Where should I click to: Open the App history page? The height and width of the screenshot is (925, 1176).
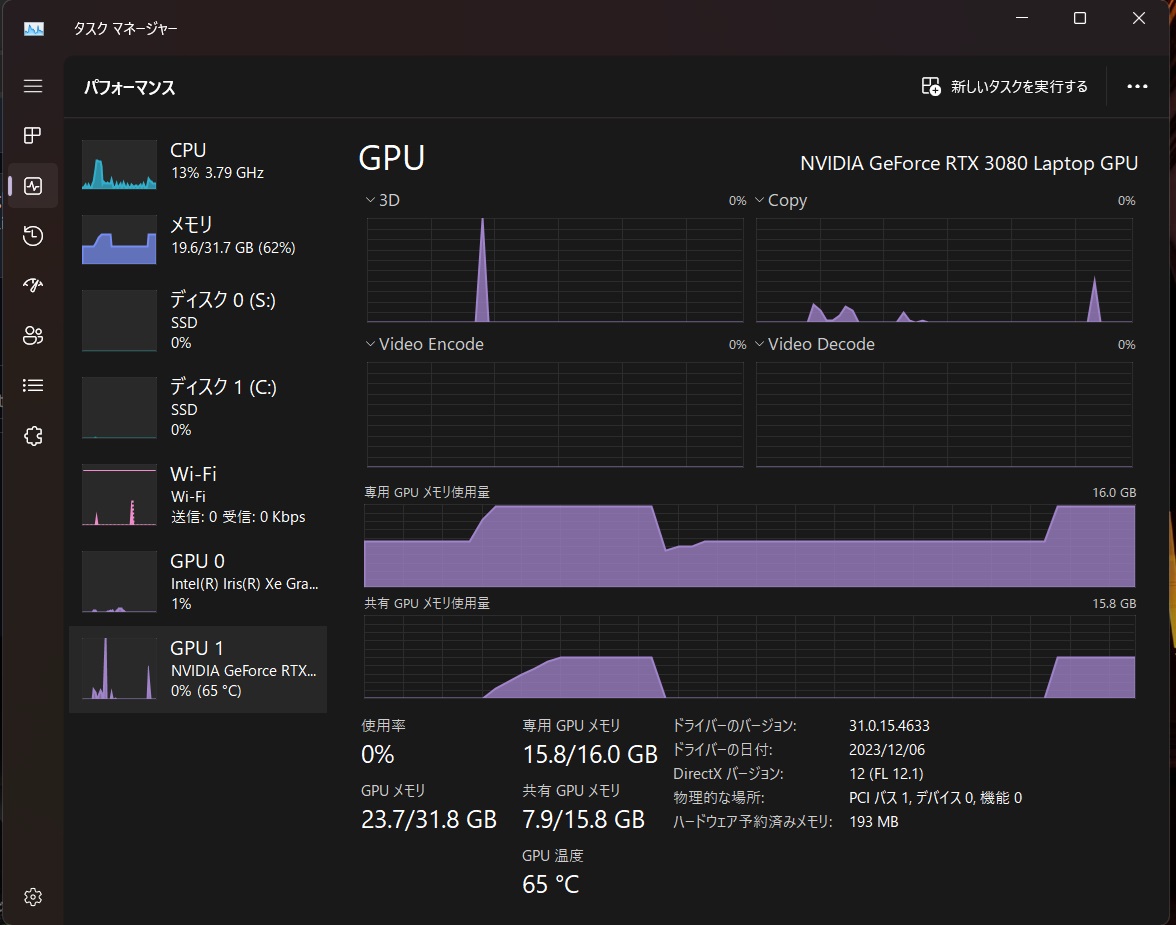tap(33, 235)
